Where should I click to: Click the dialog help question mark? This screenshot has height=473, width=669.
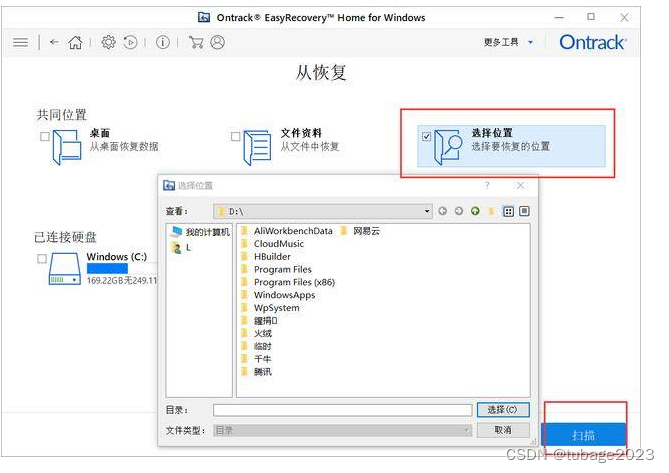(487, 185)
